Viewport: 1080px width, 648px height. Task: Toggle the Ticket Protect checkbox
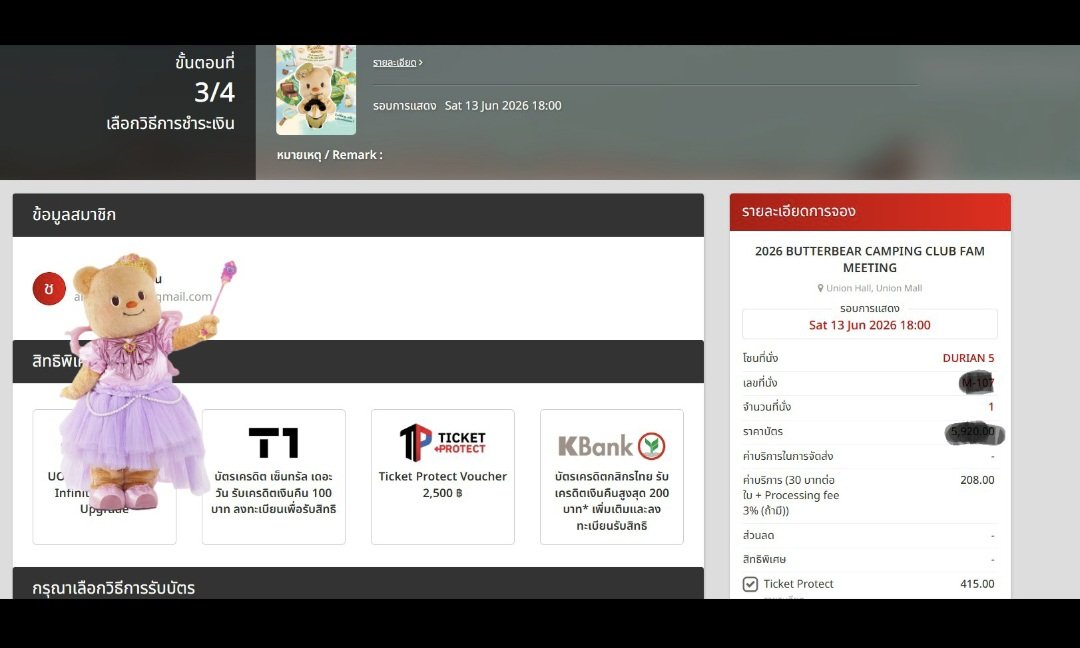(750, 584)
